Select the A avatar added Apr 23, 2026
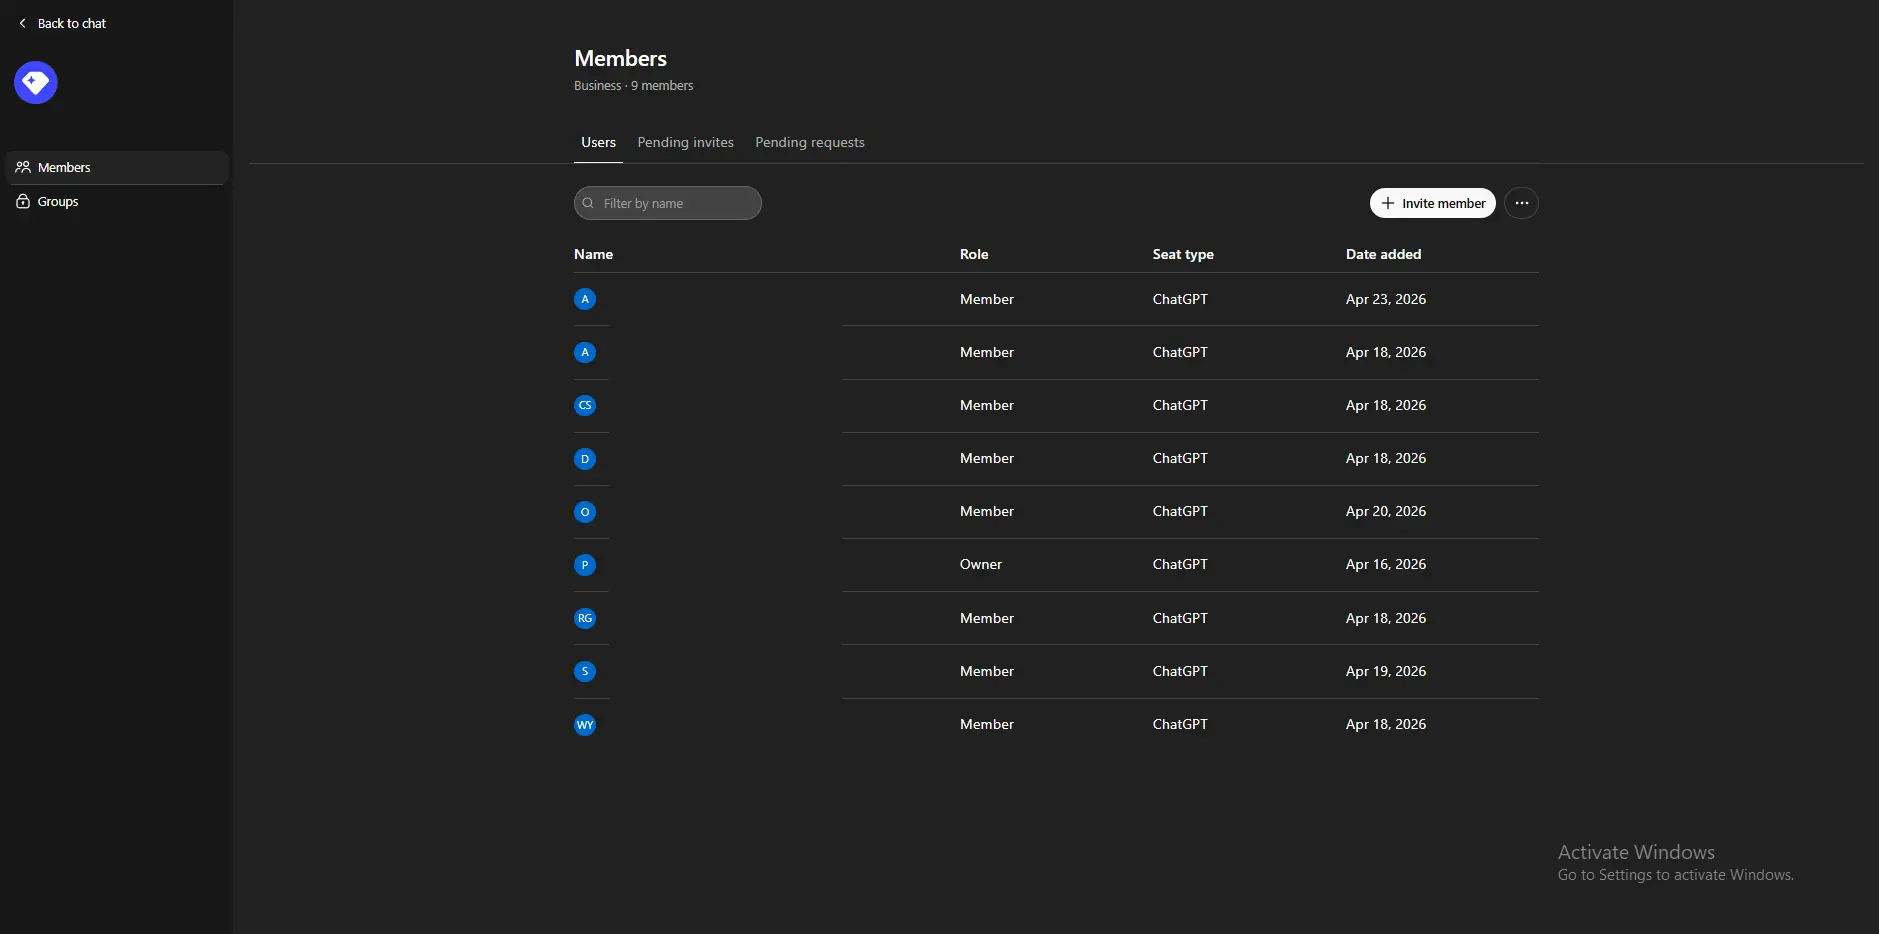This screenshot has width=1879, height=934. (x=585, y=299)
